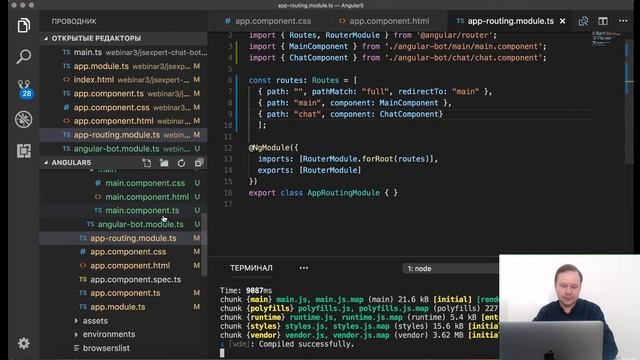Click the editor minimap preview
The image size is (640, 360).
tap(606, 39)
